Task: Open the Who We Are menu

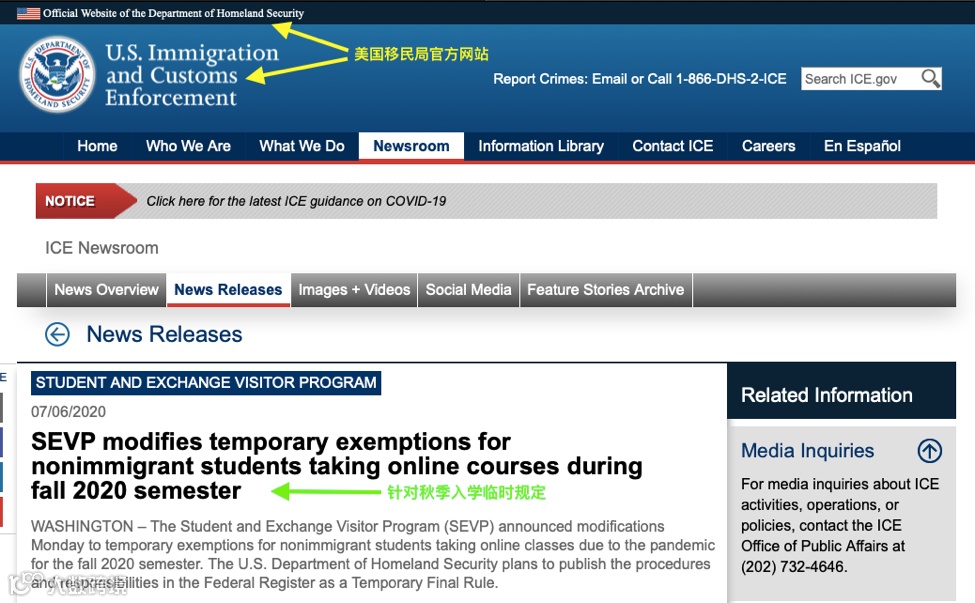Action: pyautogui.click(x=188, y=146)
